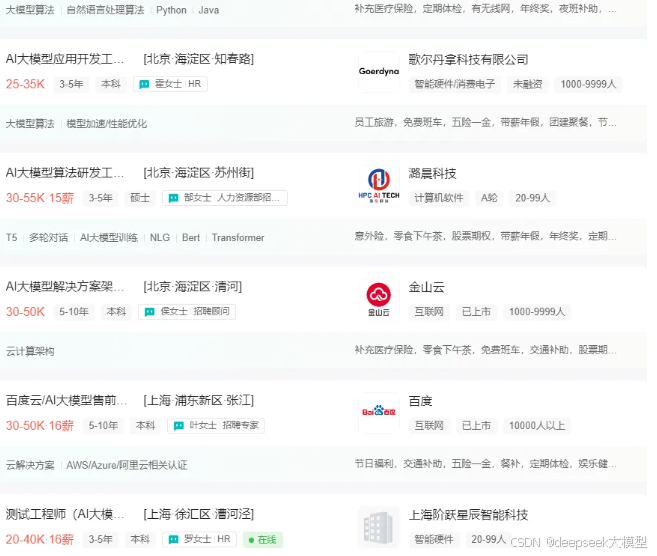
Task: Open job AI大模型应用开发工... listing
Action: click(x=65, y=59)
